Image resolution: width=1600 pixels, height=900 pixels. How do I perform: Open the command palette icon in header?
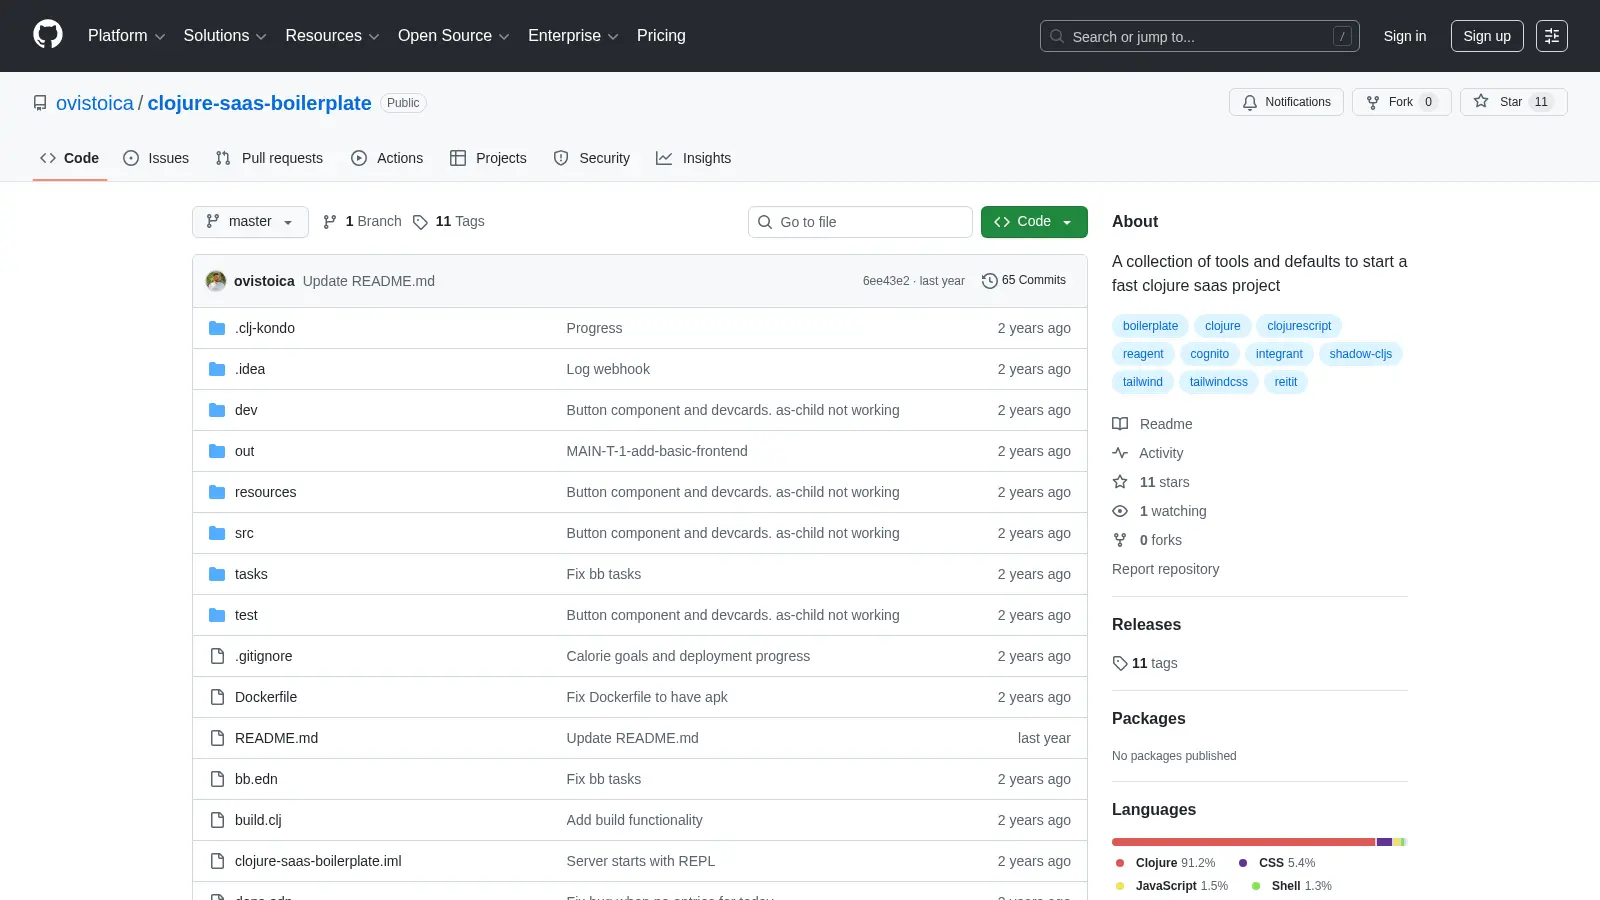[x=1552, y=36]
